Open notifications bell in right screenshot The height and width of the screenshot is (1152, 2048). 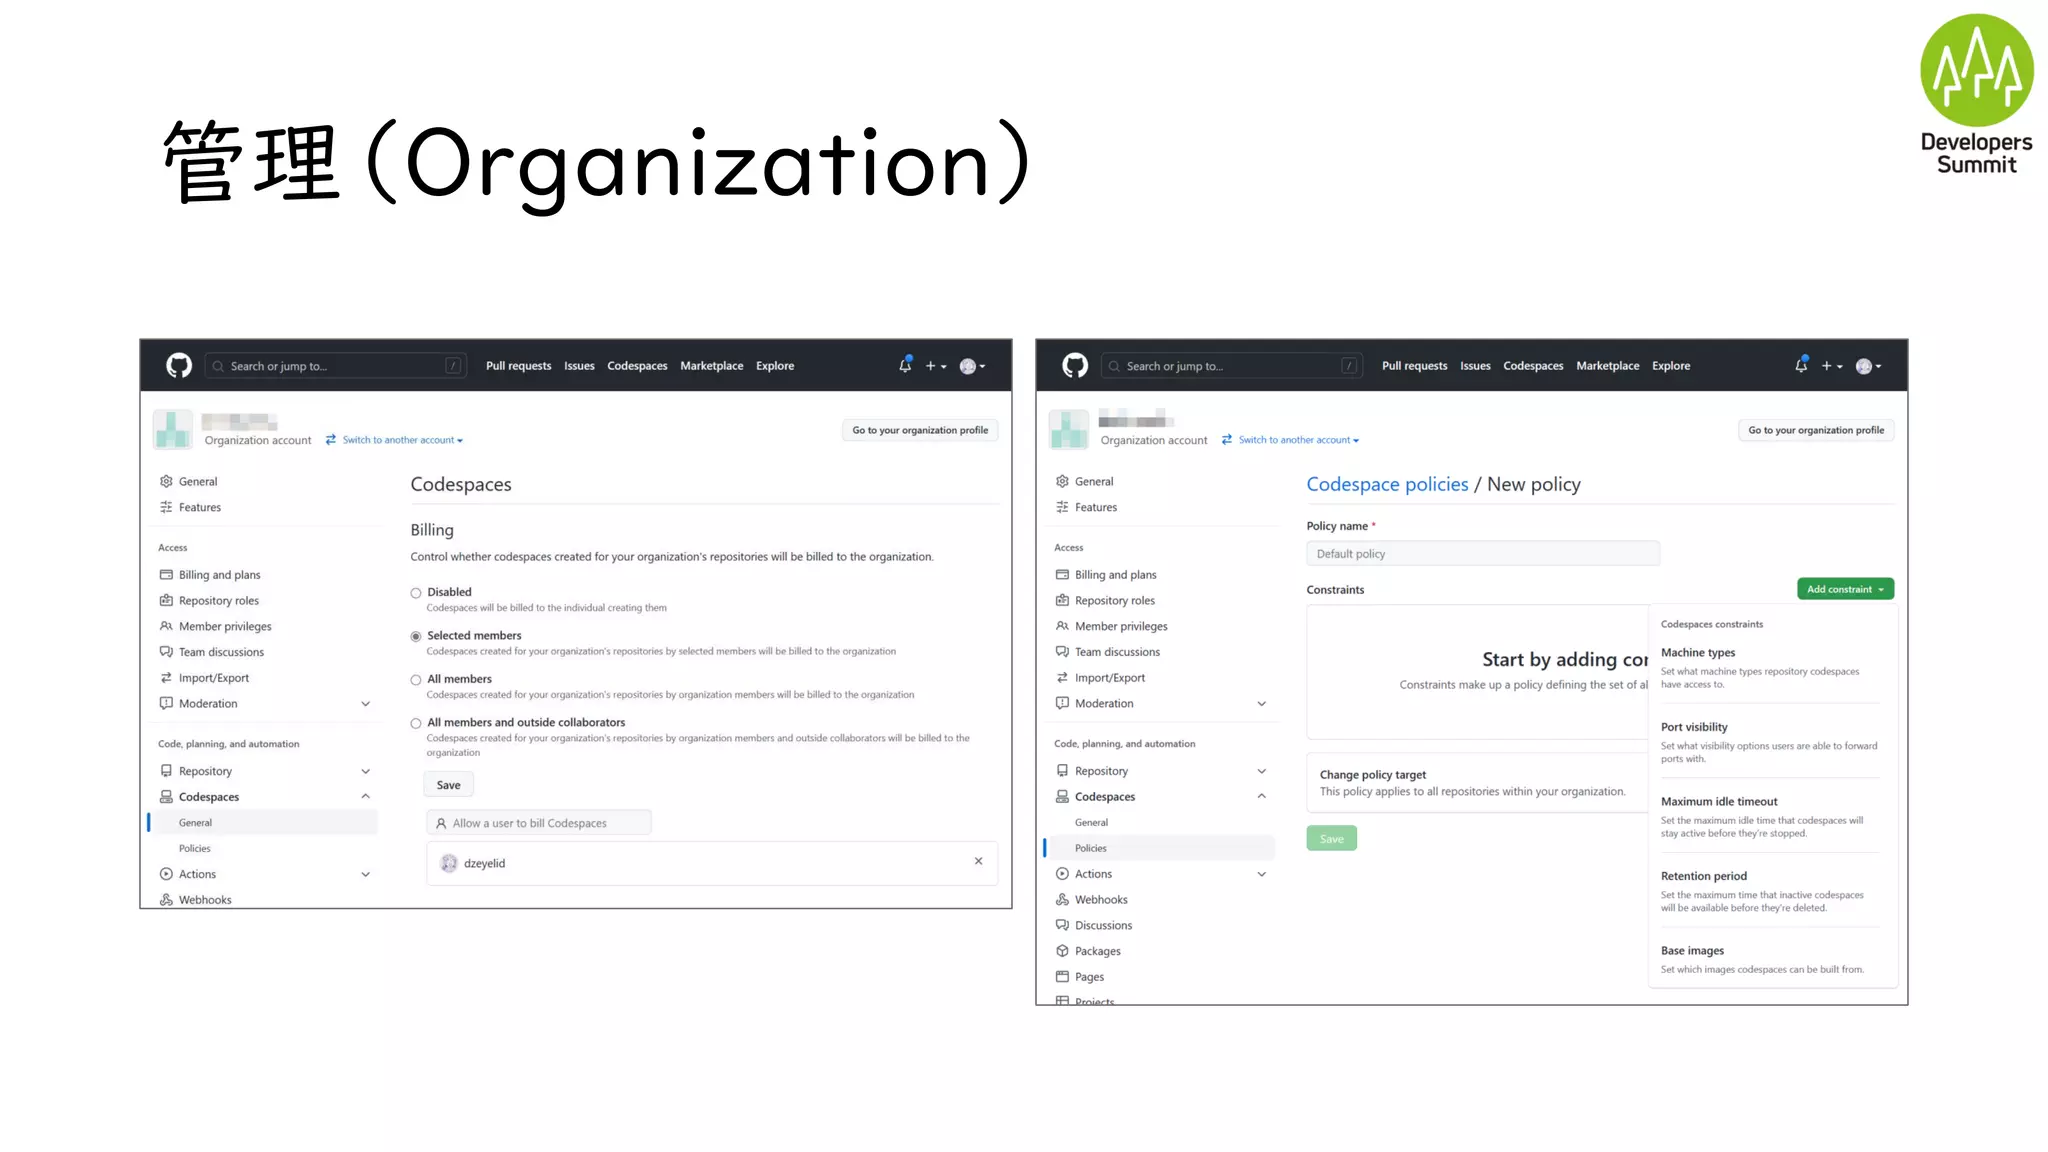click(1801, 365)
